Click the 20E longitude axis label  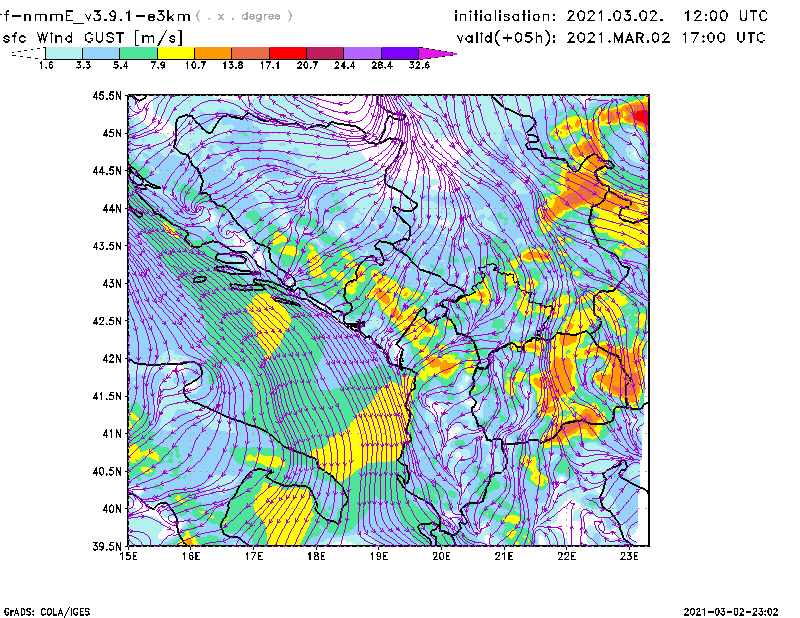tap(441, 556)
